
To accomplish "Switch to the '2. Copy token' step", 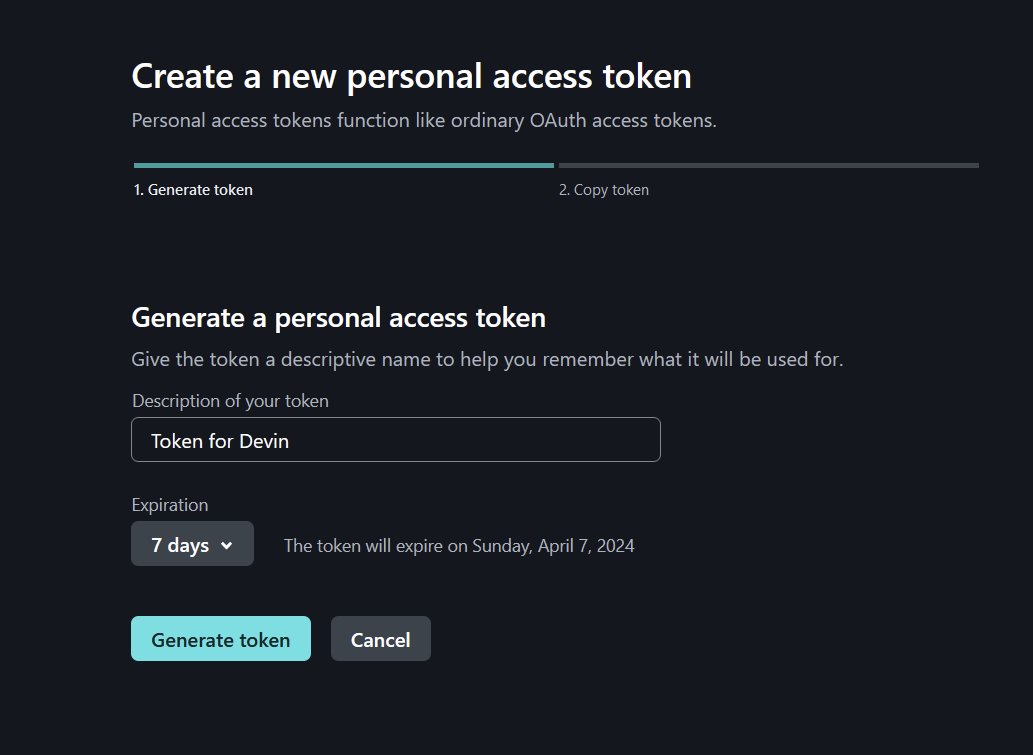I will pyautogui.click(x=604, y=190).
